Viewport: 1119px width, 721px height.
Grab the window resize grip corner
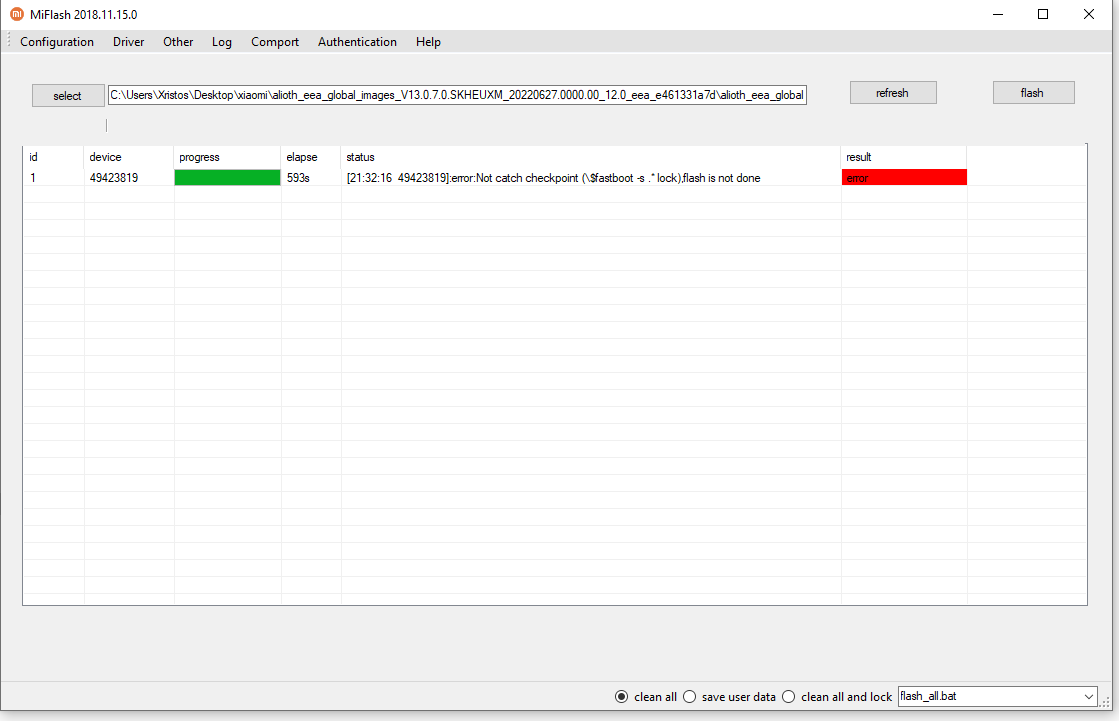pyautogui.click(x=1106, y=702)
